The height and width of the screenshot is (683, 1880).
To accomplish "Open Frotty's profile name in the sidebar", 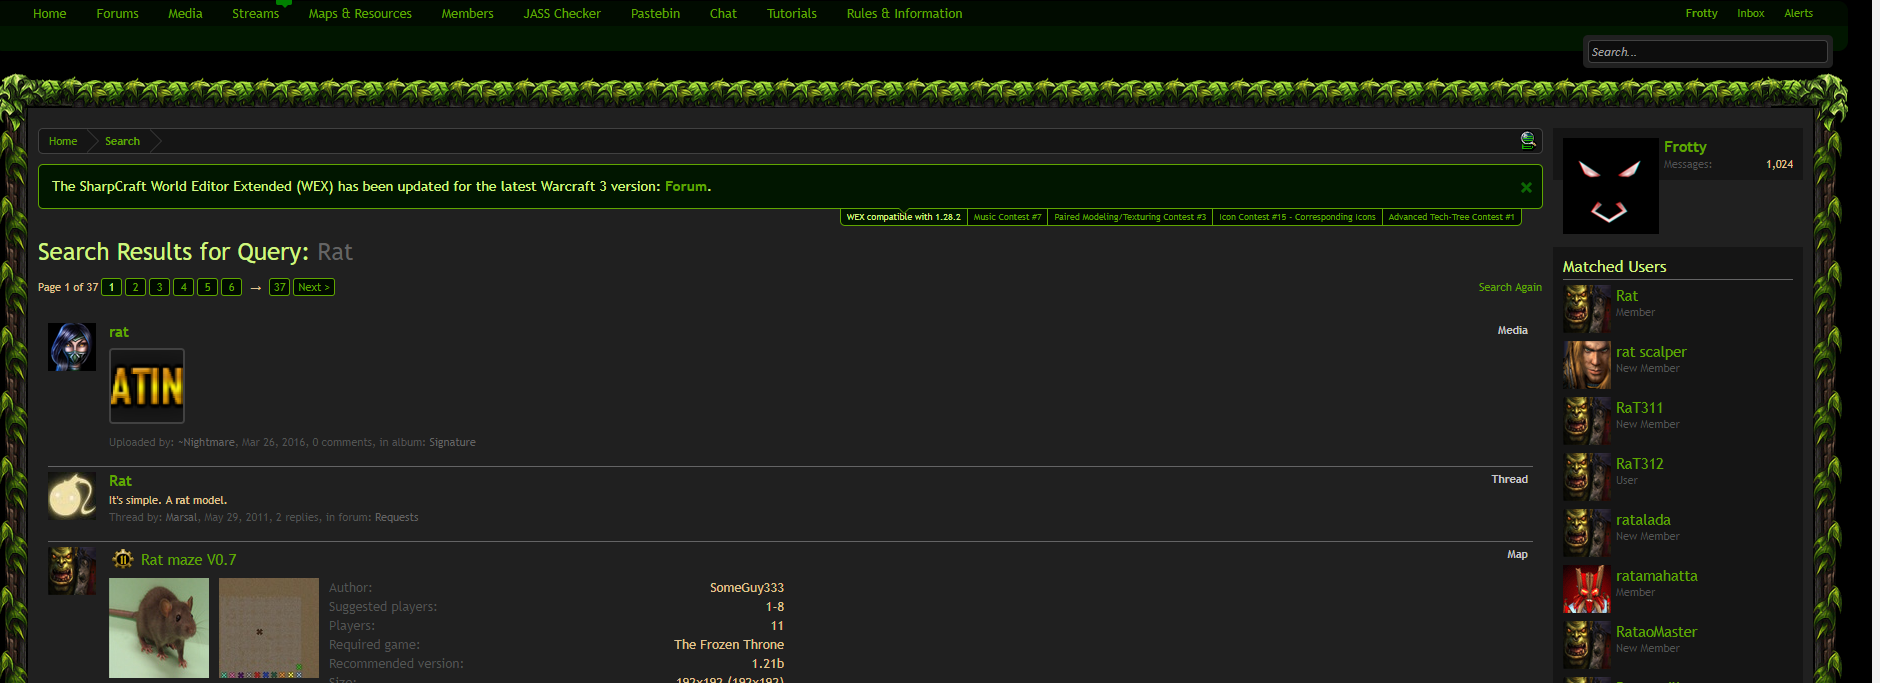I will coord(1685,147).
